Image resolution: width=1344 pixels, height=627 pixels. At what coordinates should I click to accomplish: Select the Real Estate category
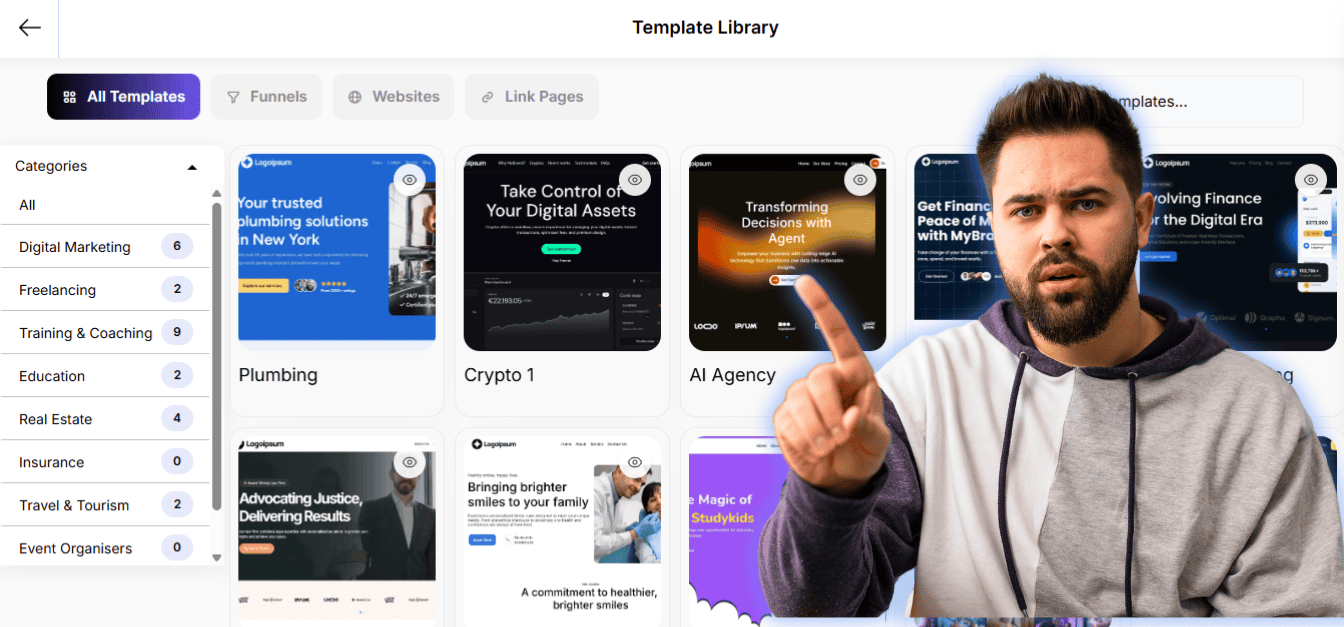coord(105,419)
